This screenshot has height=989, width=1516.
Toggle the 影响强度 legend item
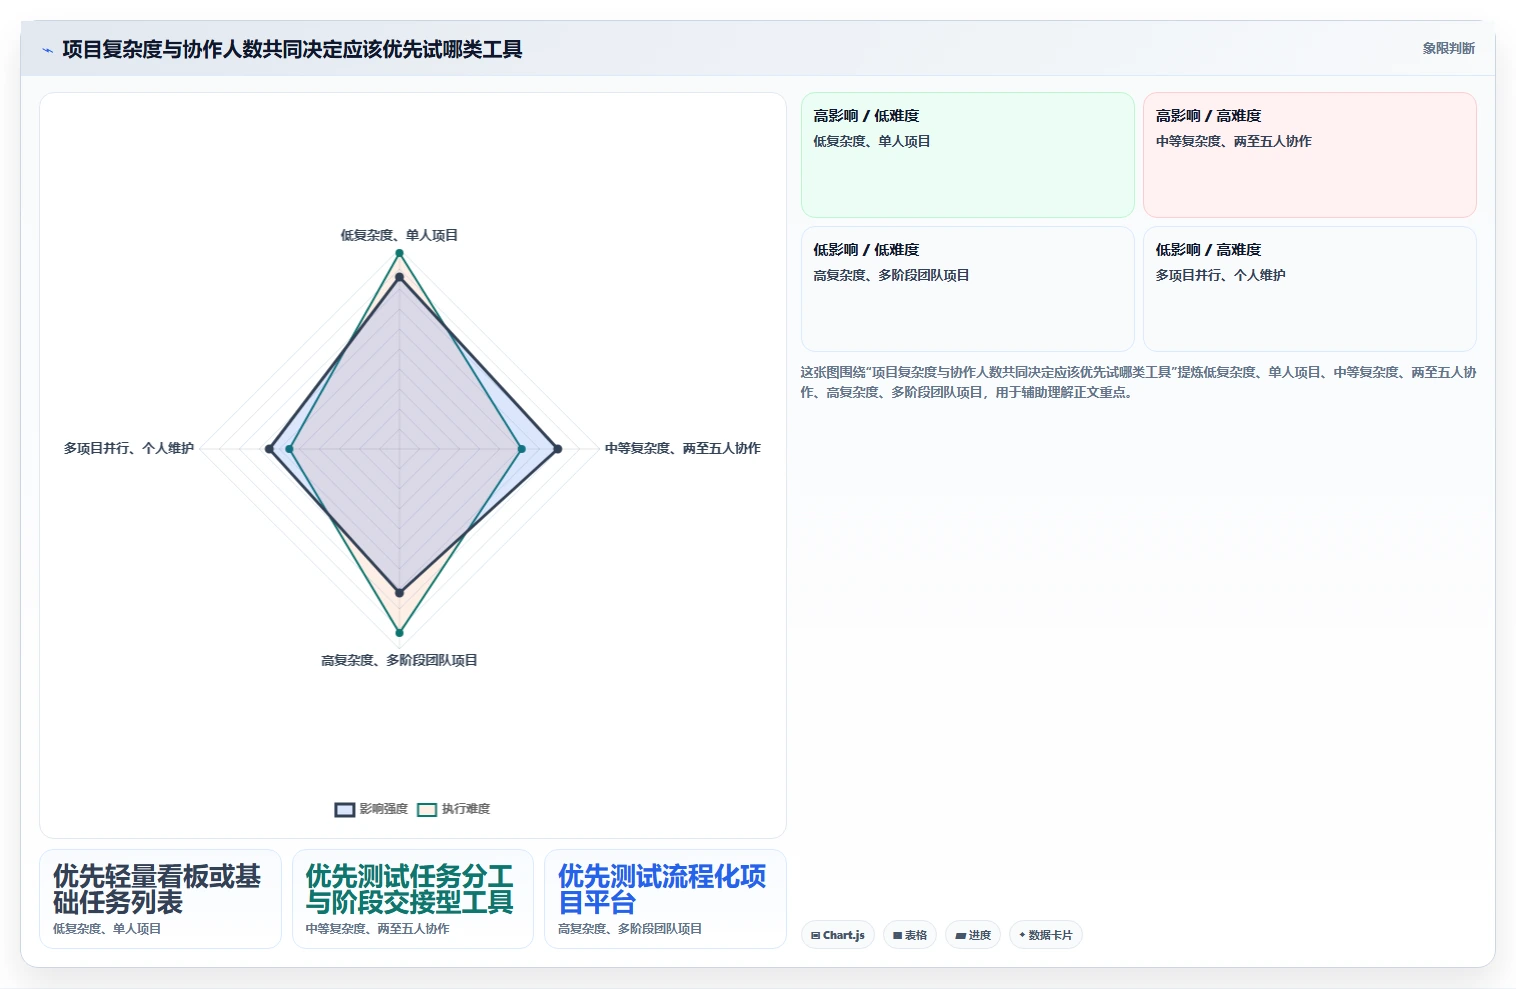(x=371, y=809)
